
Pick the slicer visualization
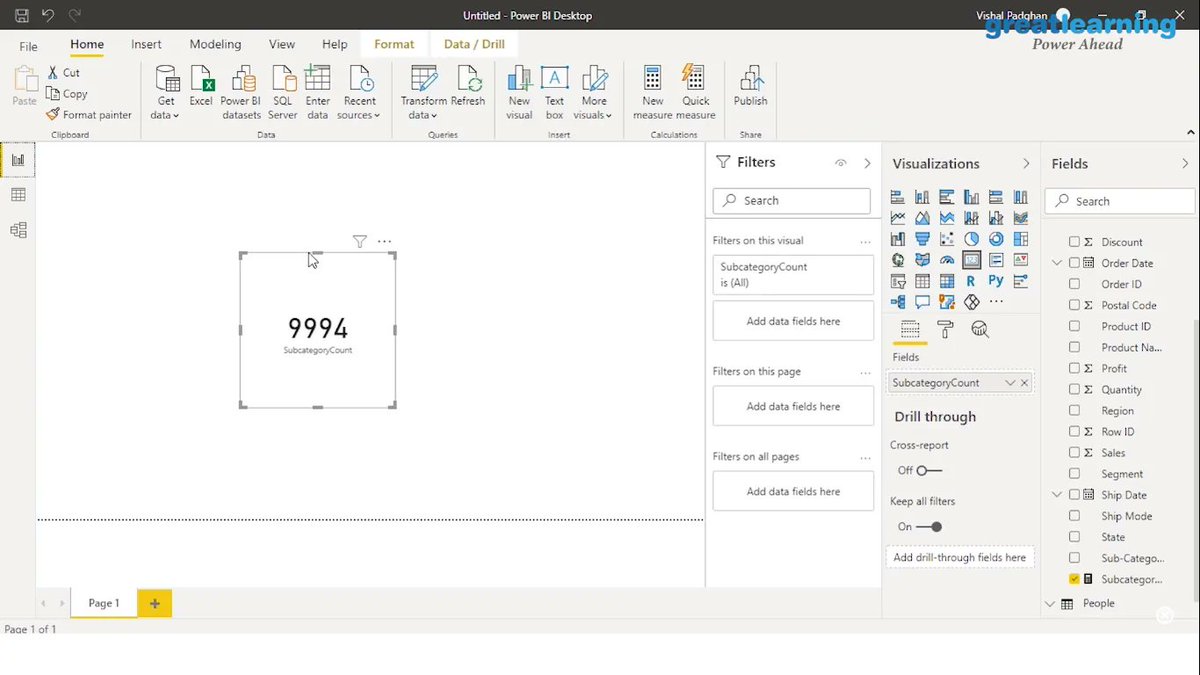point(897,281)
